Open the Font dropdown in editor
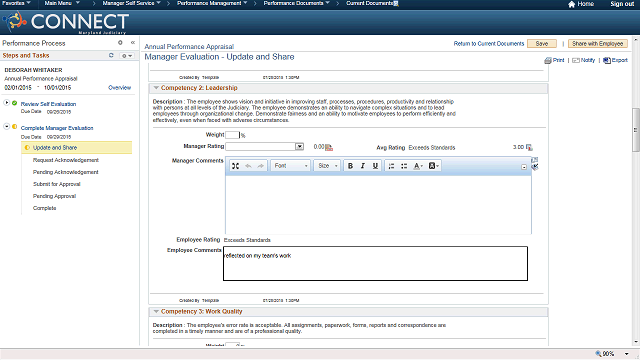The image size is (640, 360). pyautogui.click(x=290, y=166)
